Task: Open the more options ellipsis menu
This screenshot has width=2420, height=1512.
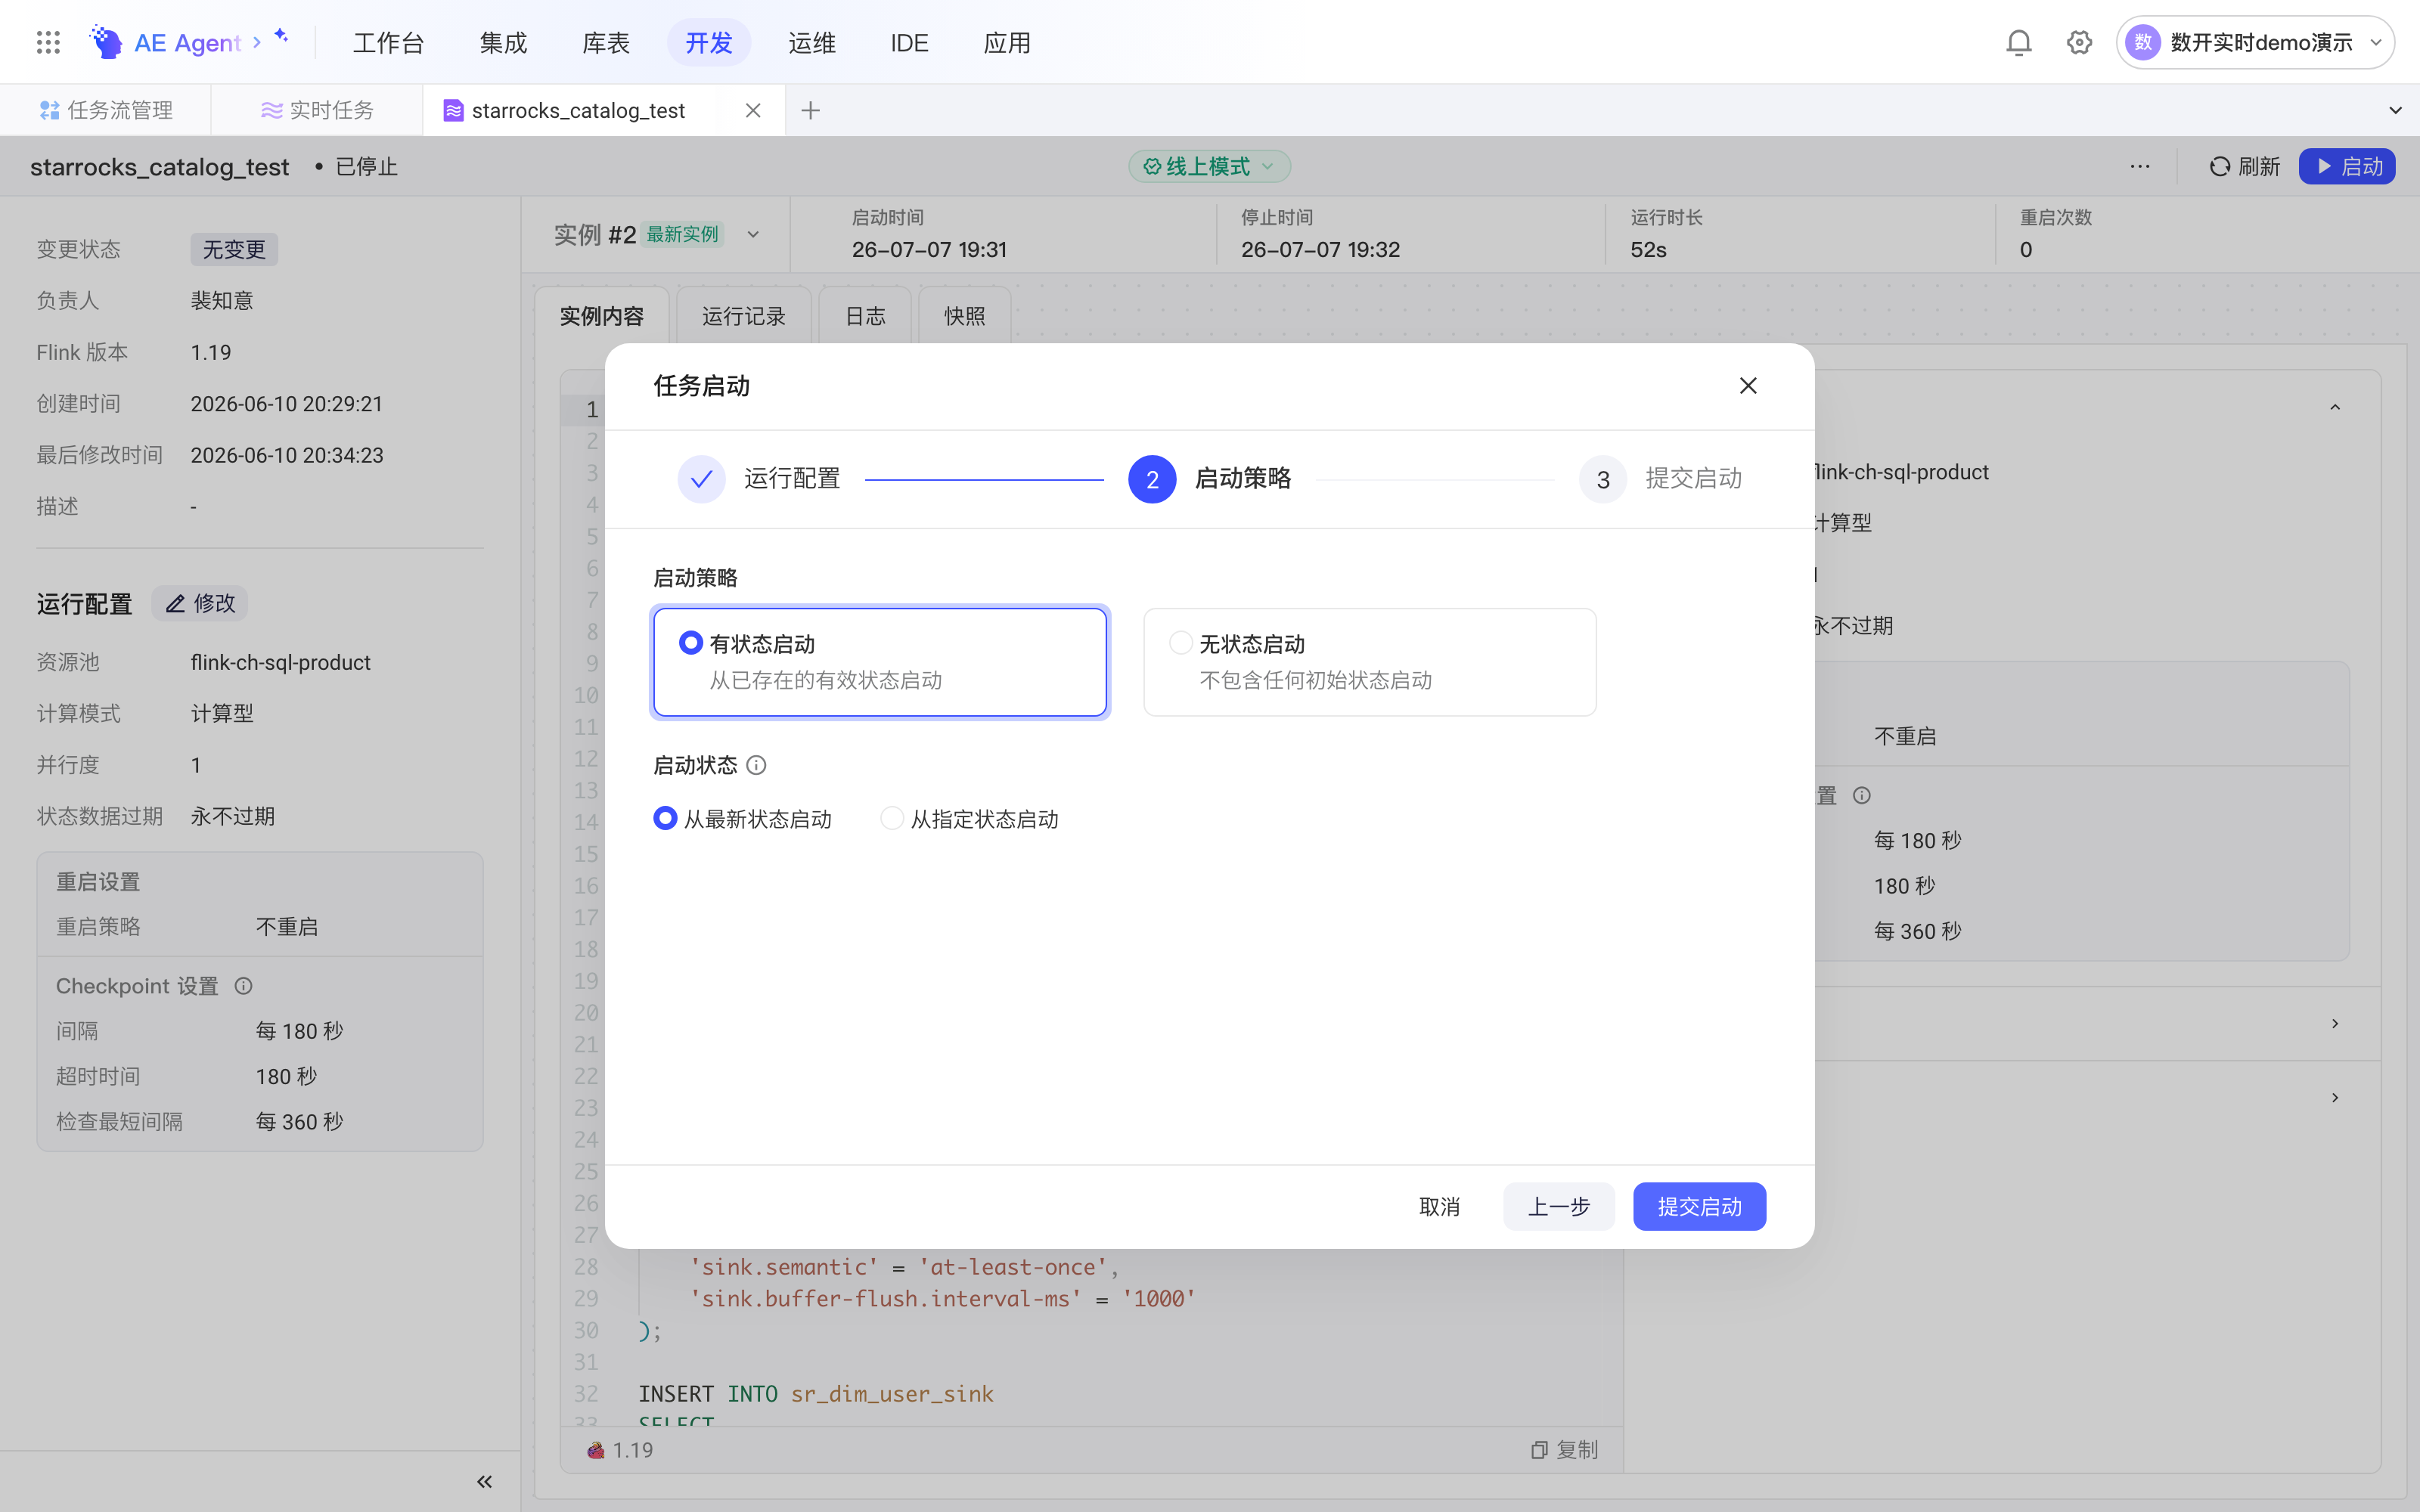Action: (x=2139, y=166)
